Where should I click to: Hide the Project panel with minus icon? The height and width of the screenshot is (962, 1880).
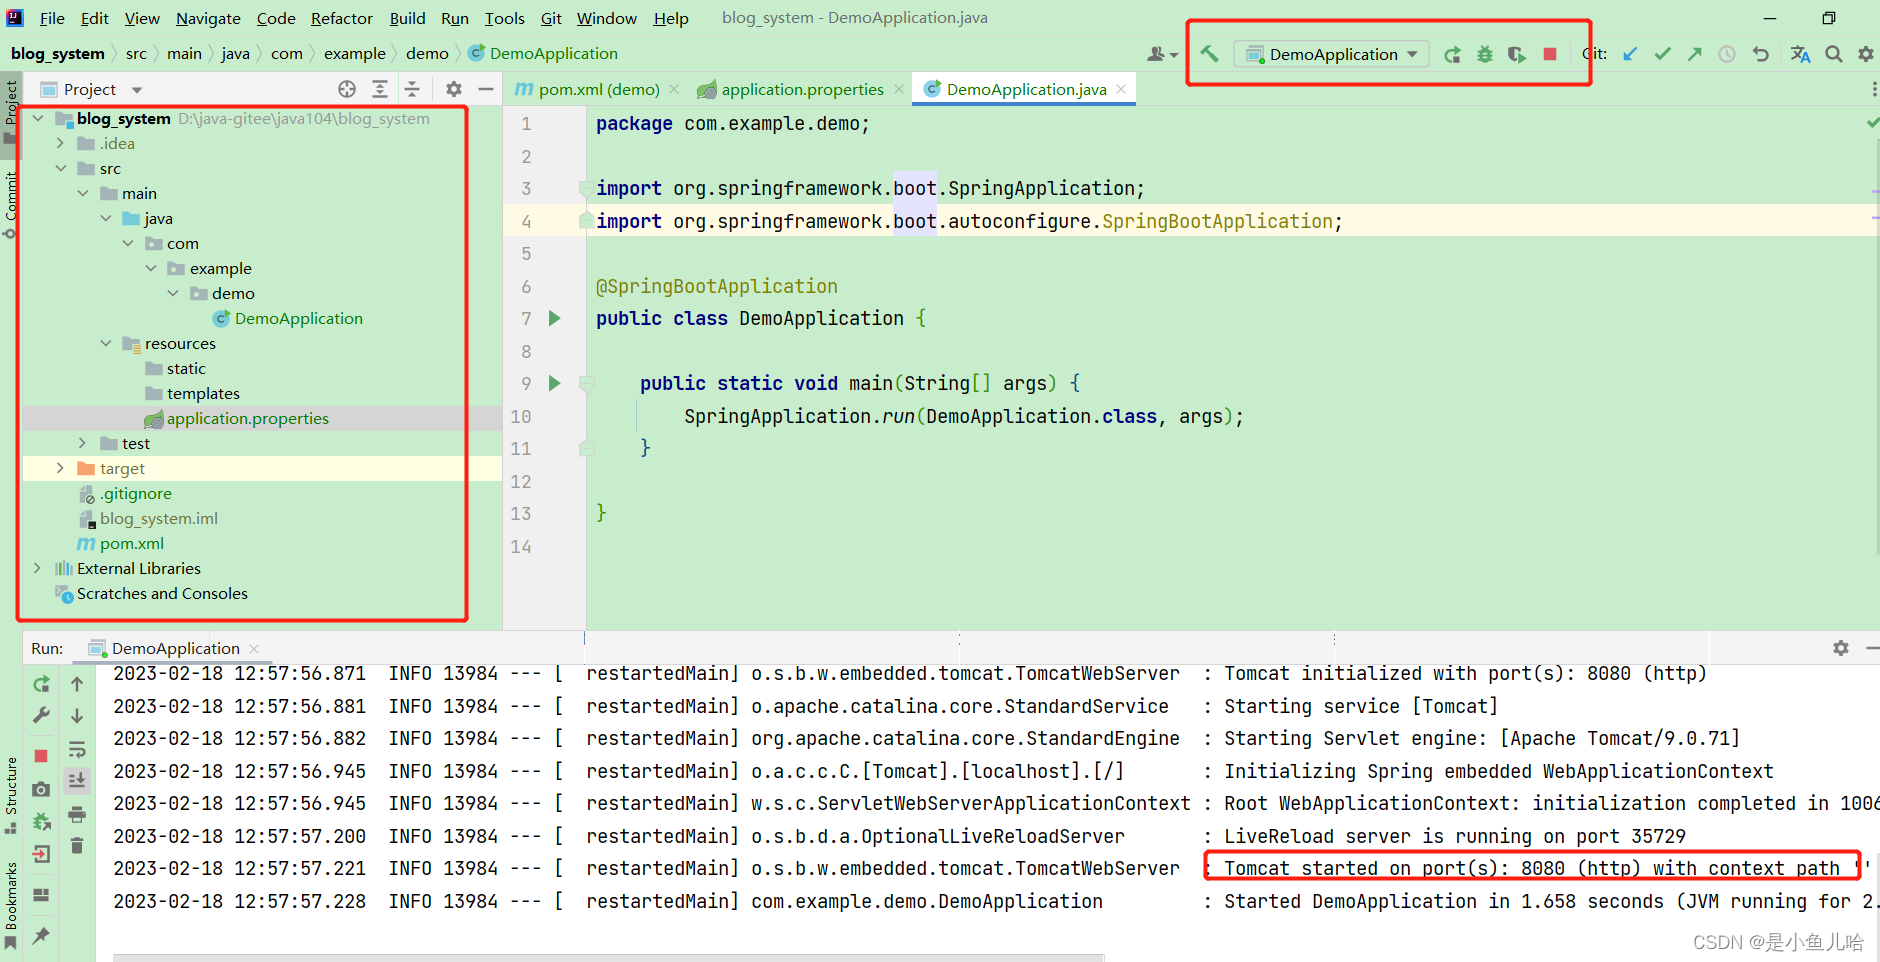click(x=486, y=89)
